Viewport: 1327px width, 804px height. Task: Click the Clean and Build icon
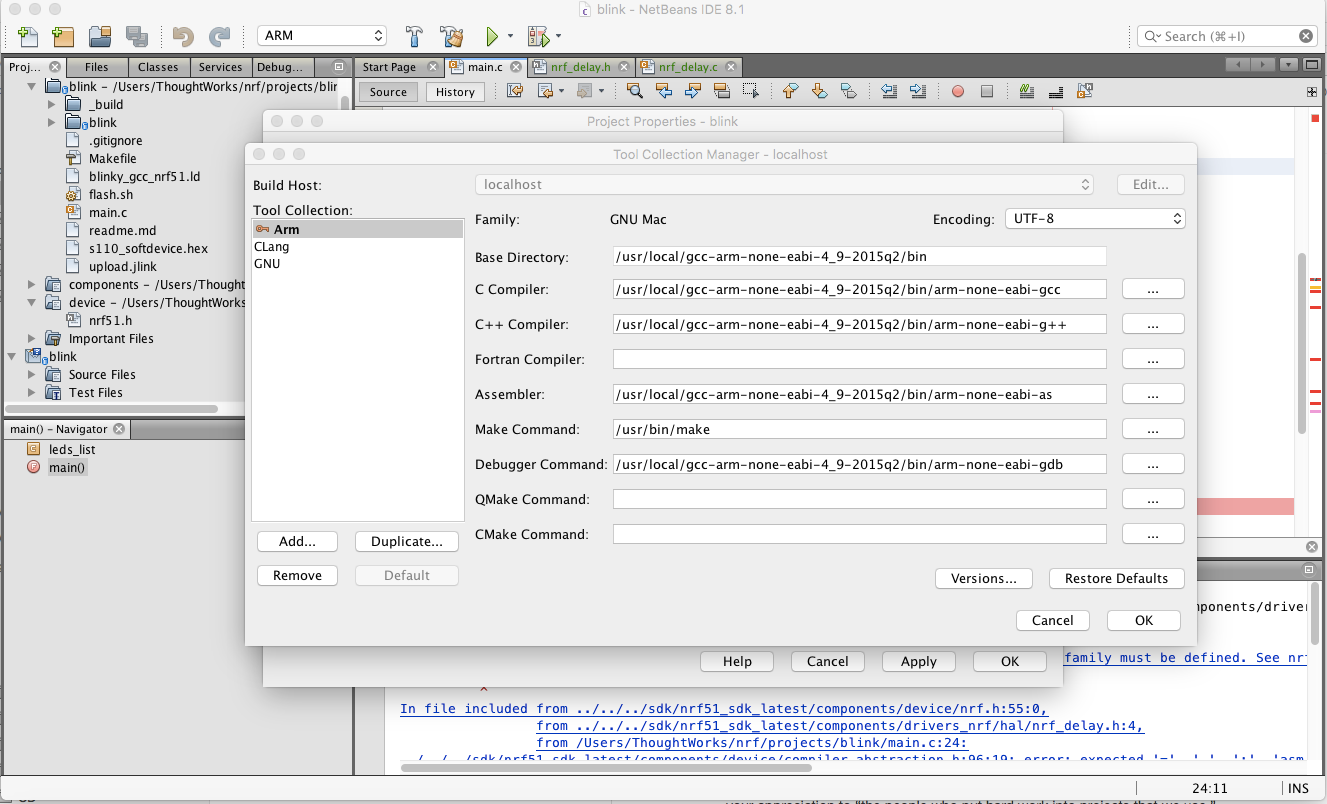point(452,36)
